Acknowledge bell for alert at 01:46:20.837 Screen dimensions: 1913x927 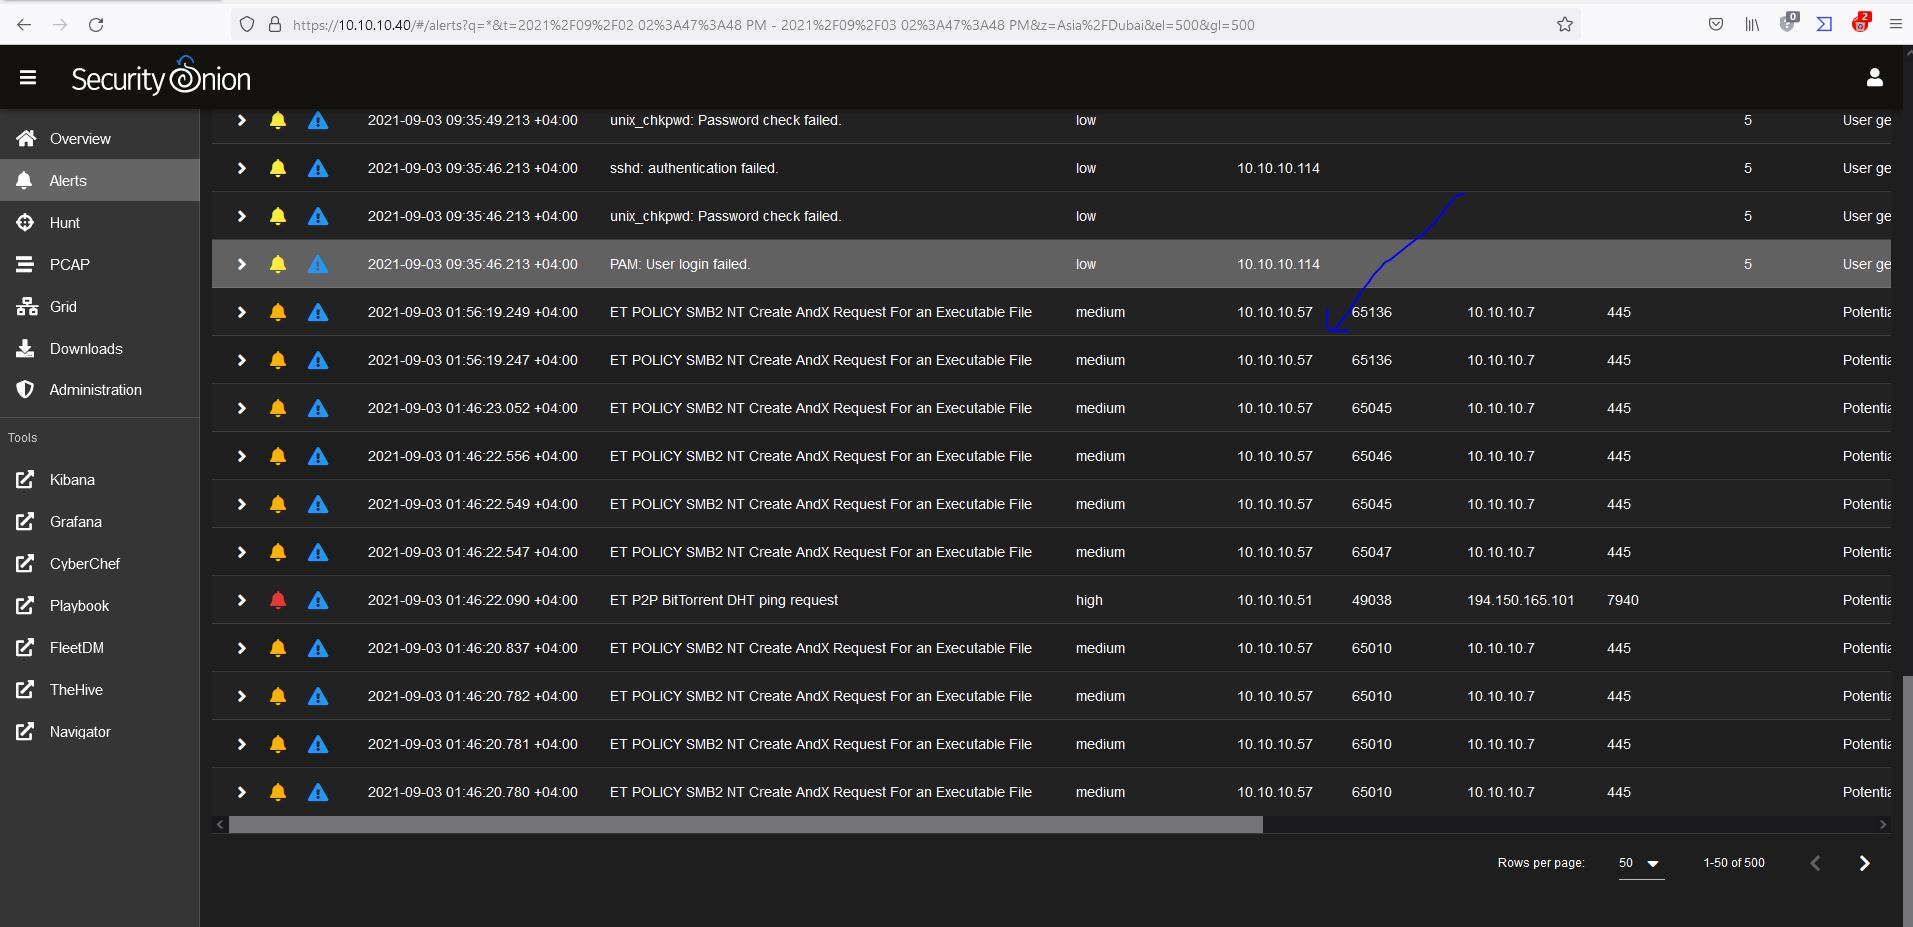coord(278,648)
